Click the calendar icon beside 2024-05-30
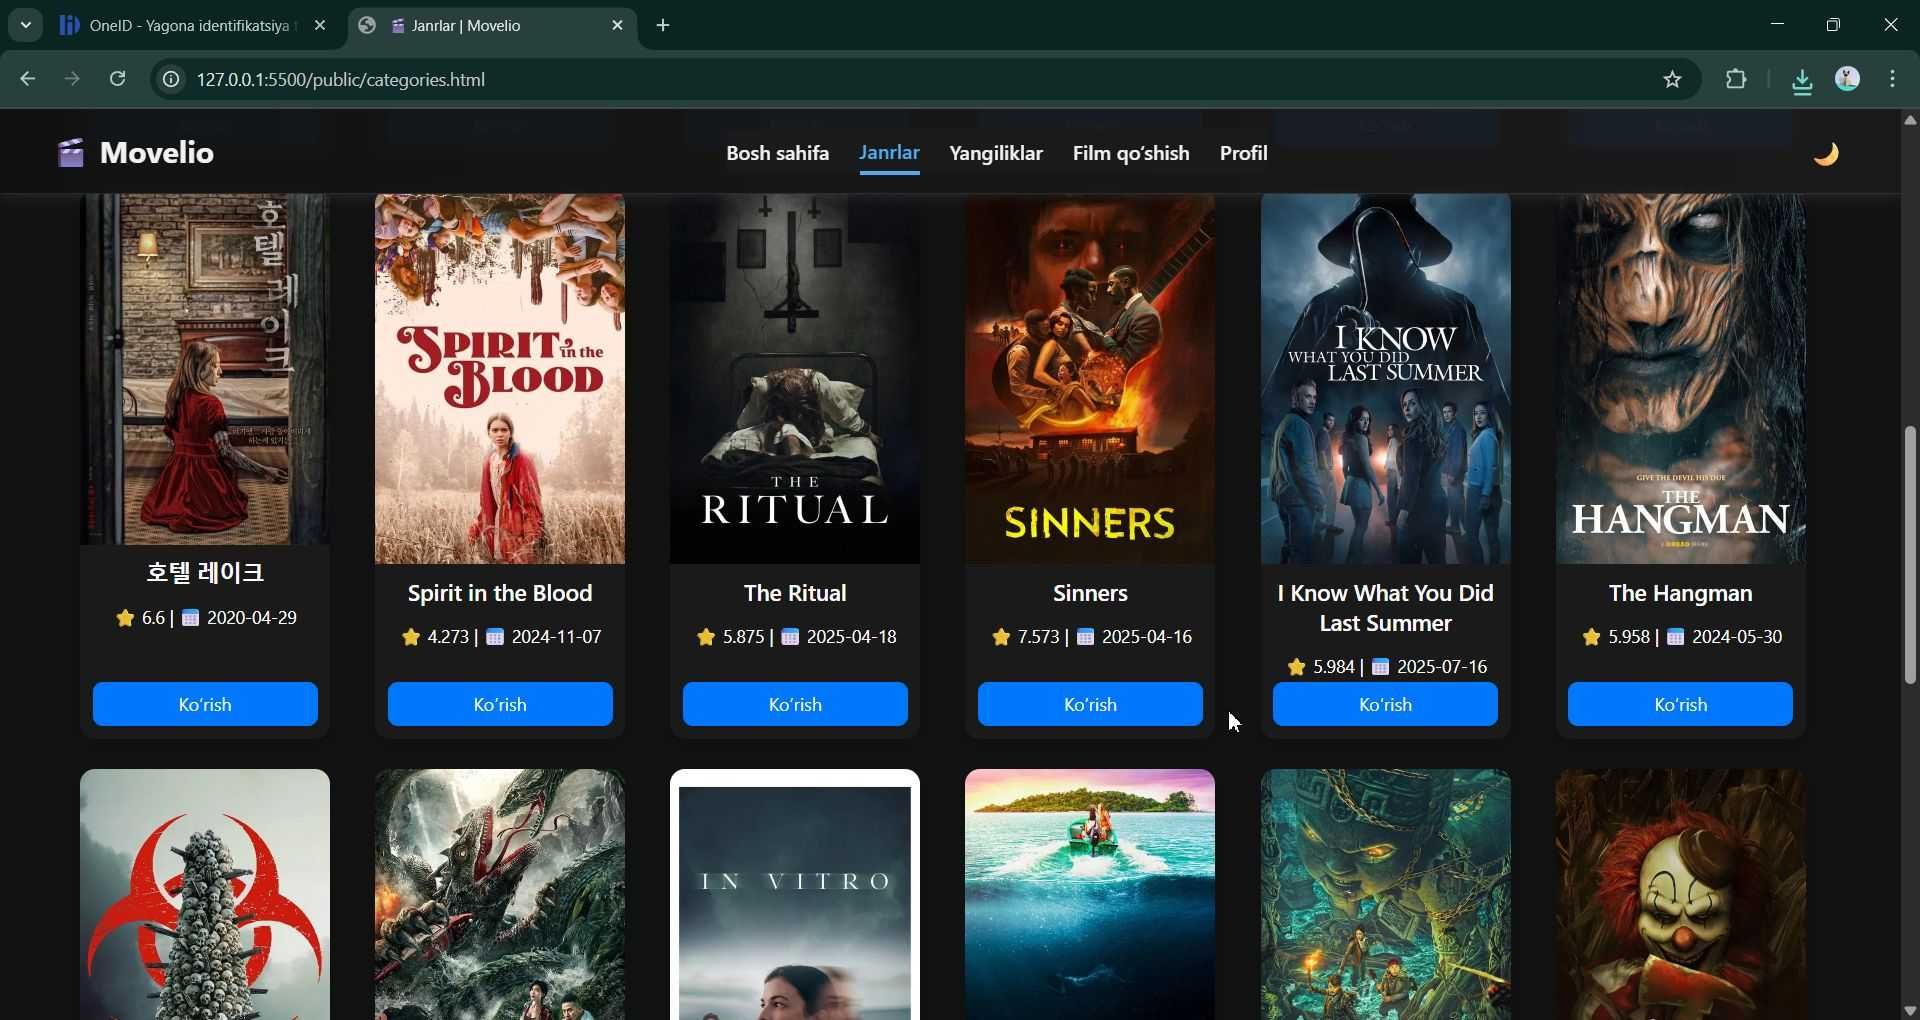 pos(1676,637)
